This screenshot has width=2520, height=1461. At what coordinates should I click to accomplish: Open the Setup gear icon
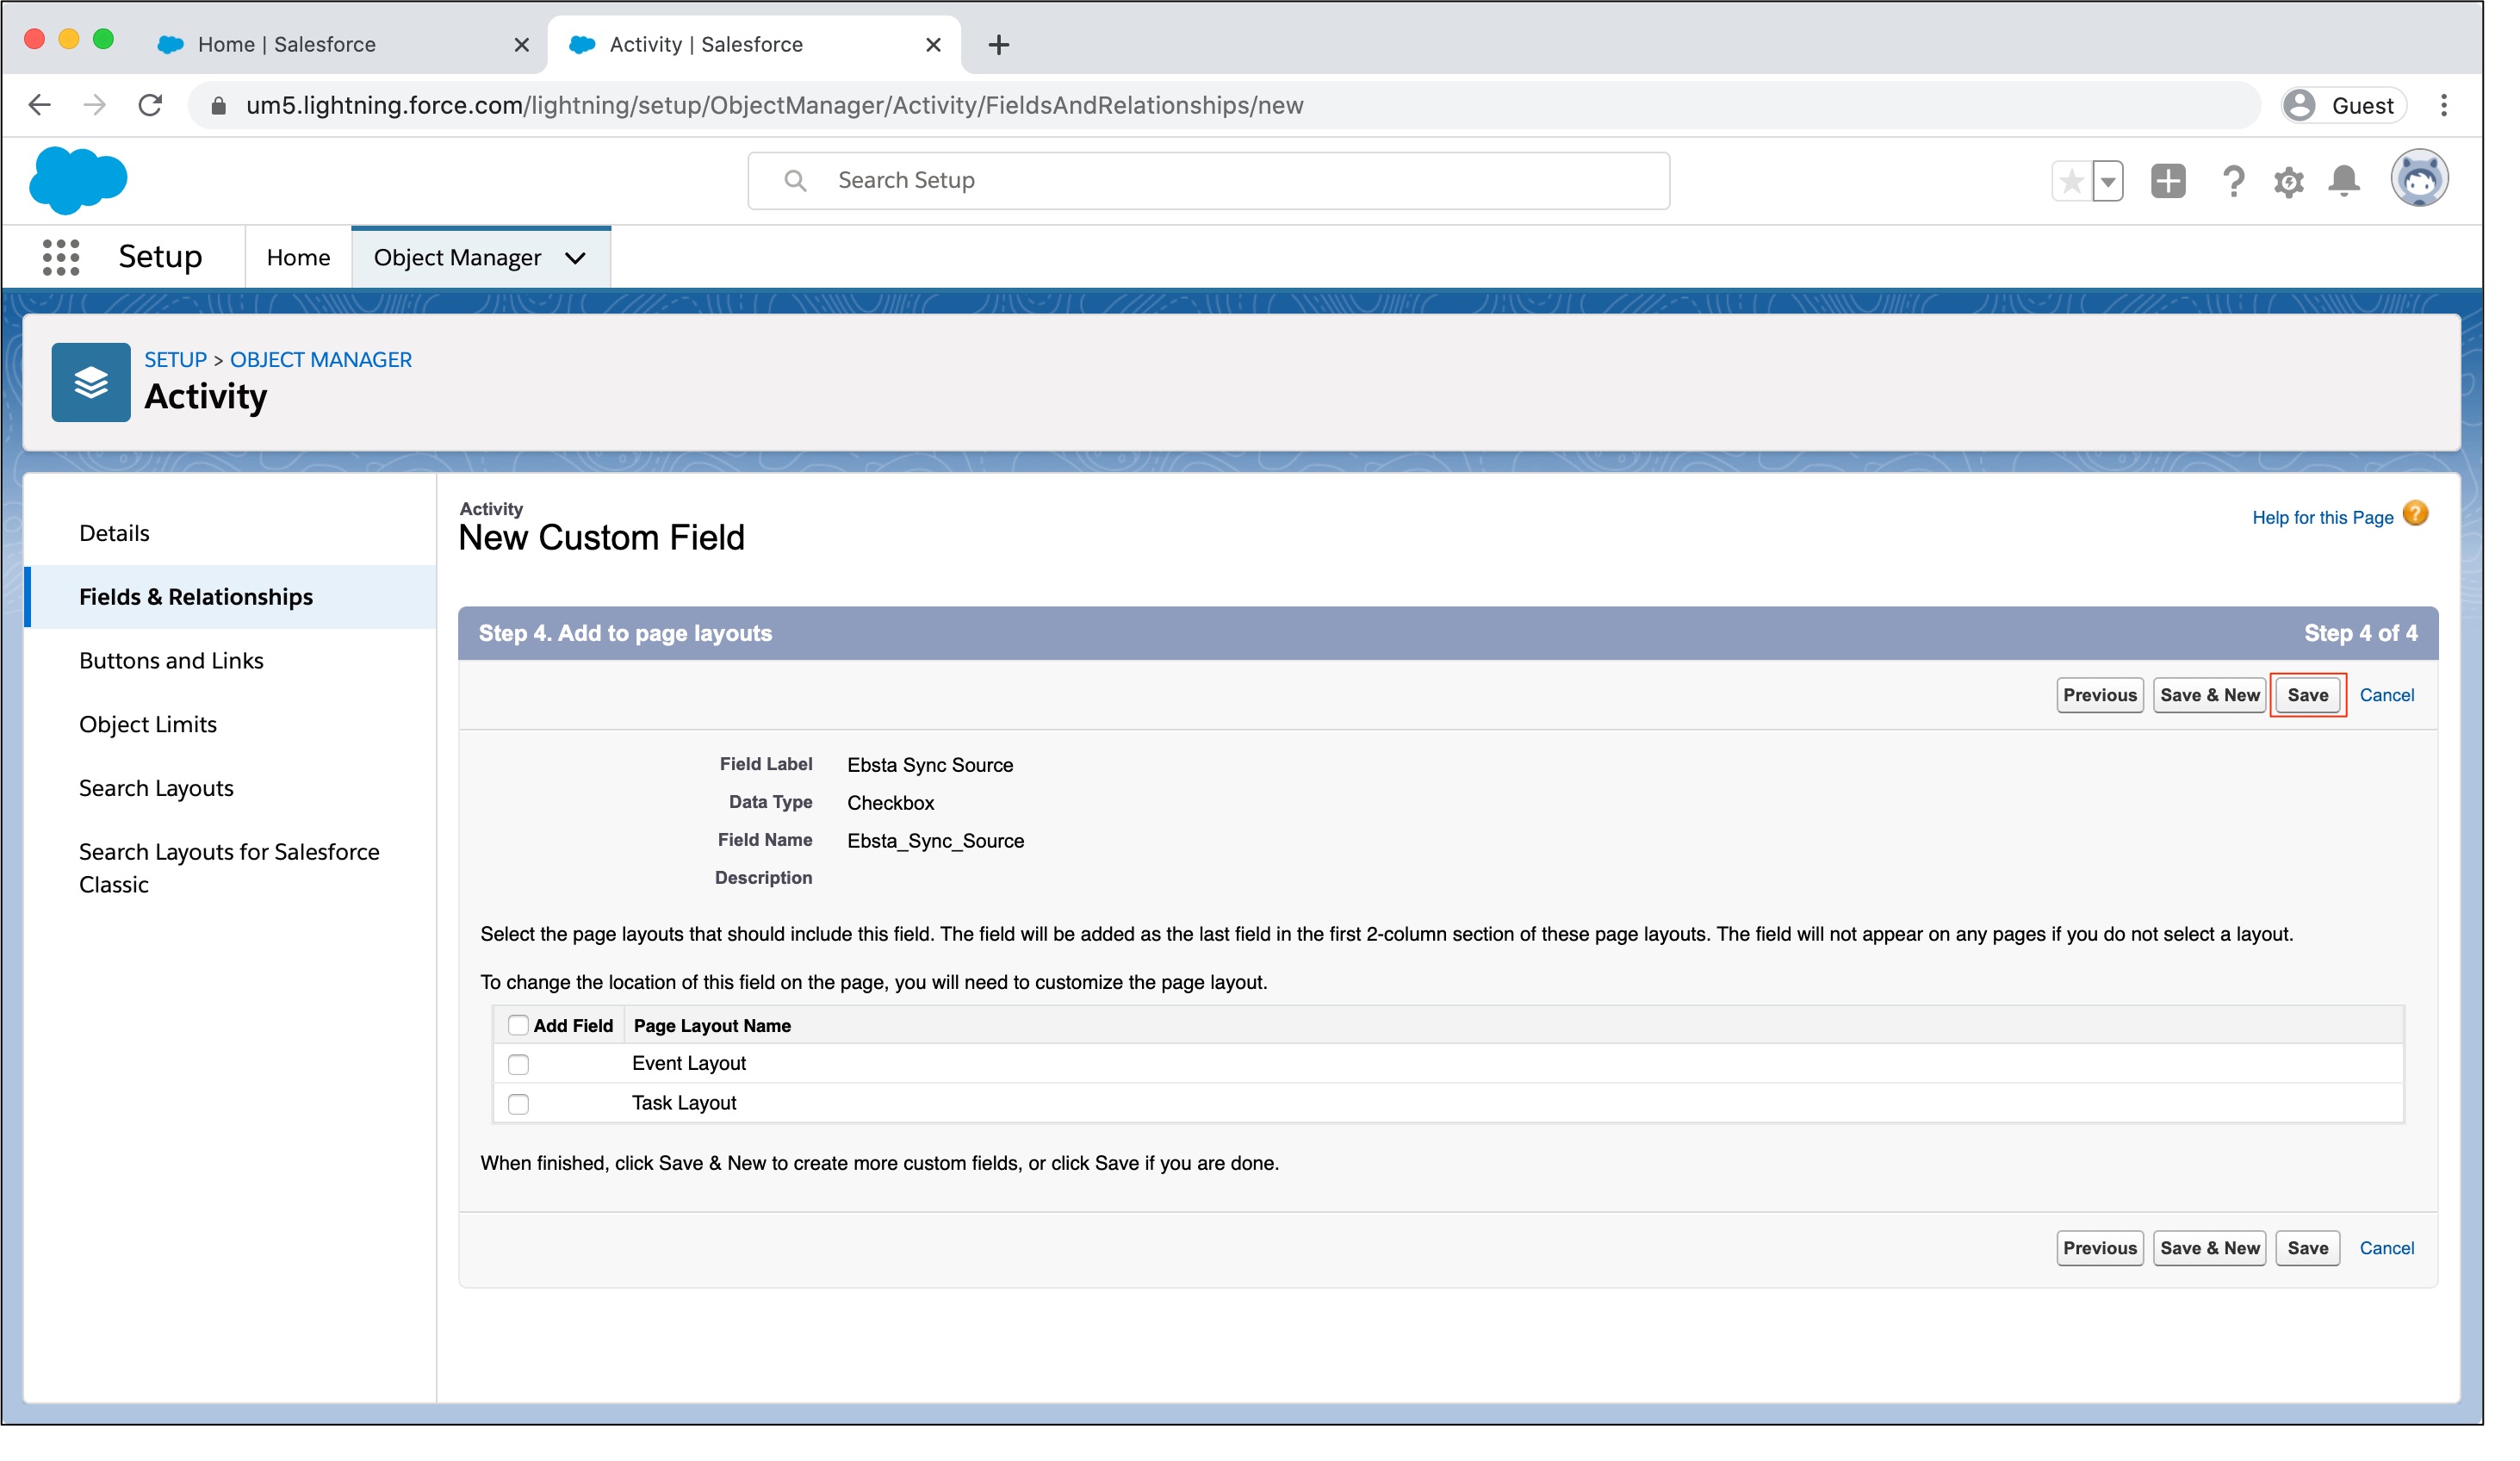2288,181
